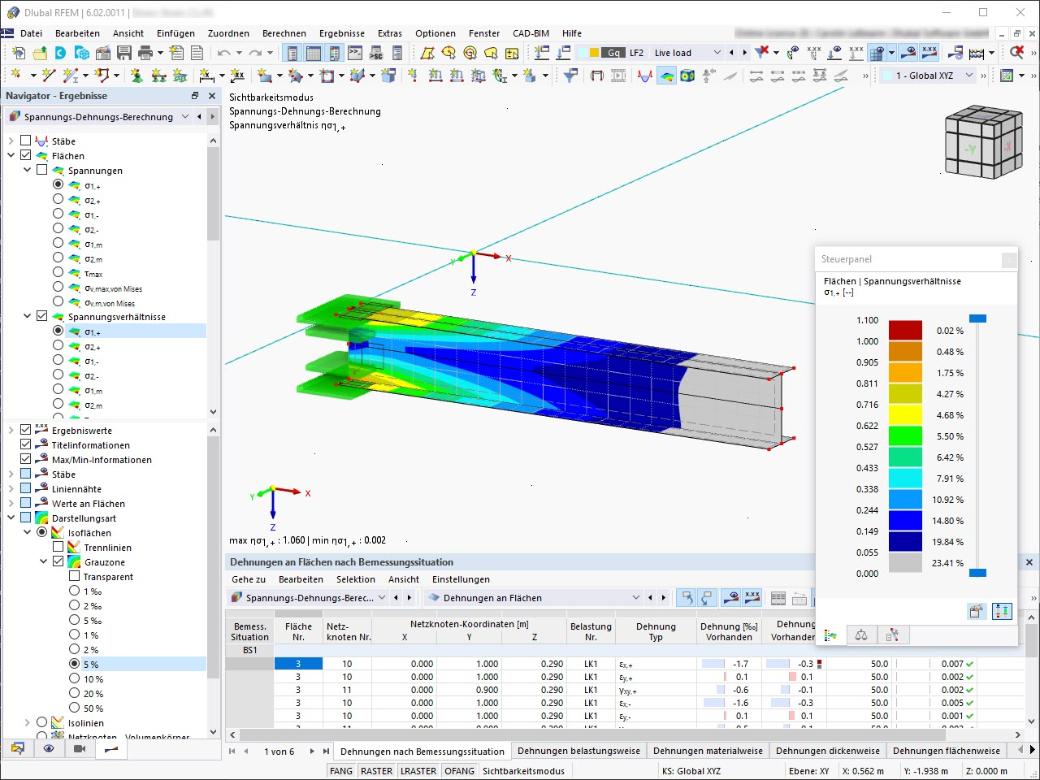Uncheck the Flächen checkbox
This screenshot has width=1040, height=780.
pyautogui.click(x=25, y=155)
